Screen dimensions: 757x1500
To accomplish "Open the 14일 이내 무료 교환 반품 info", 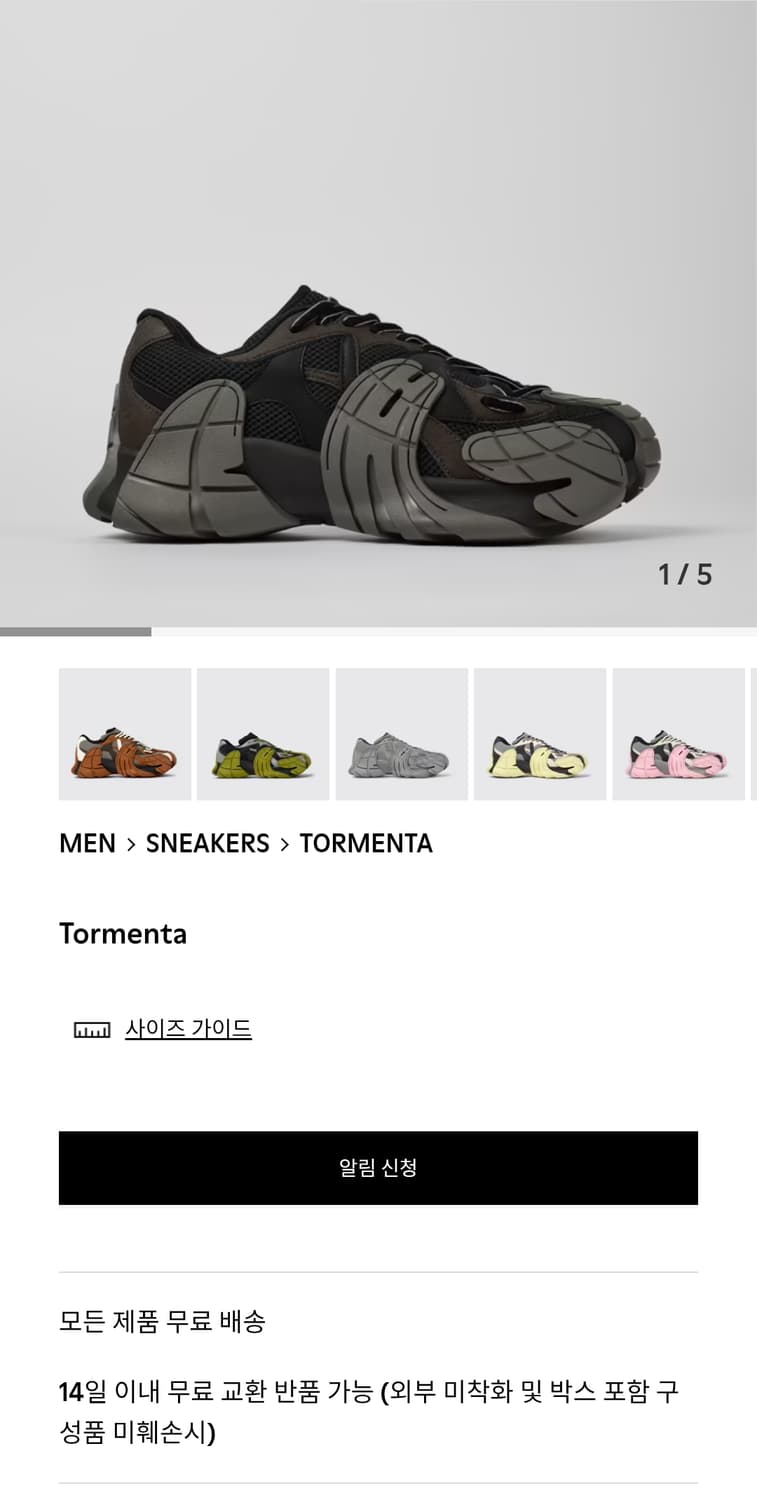I will coord(378,1411).
